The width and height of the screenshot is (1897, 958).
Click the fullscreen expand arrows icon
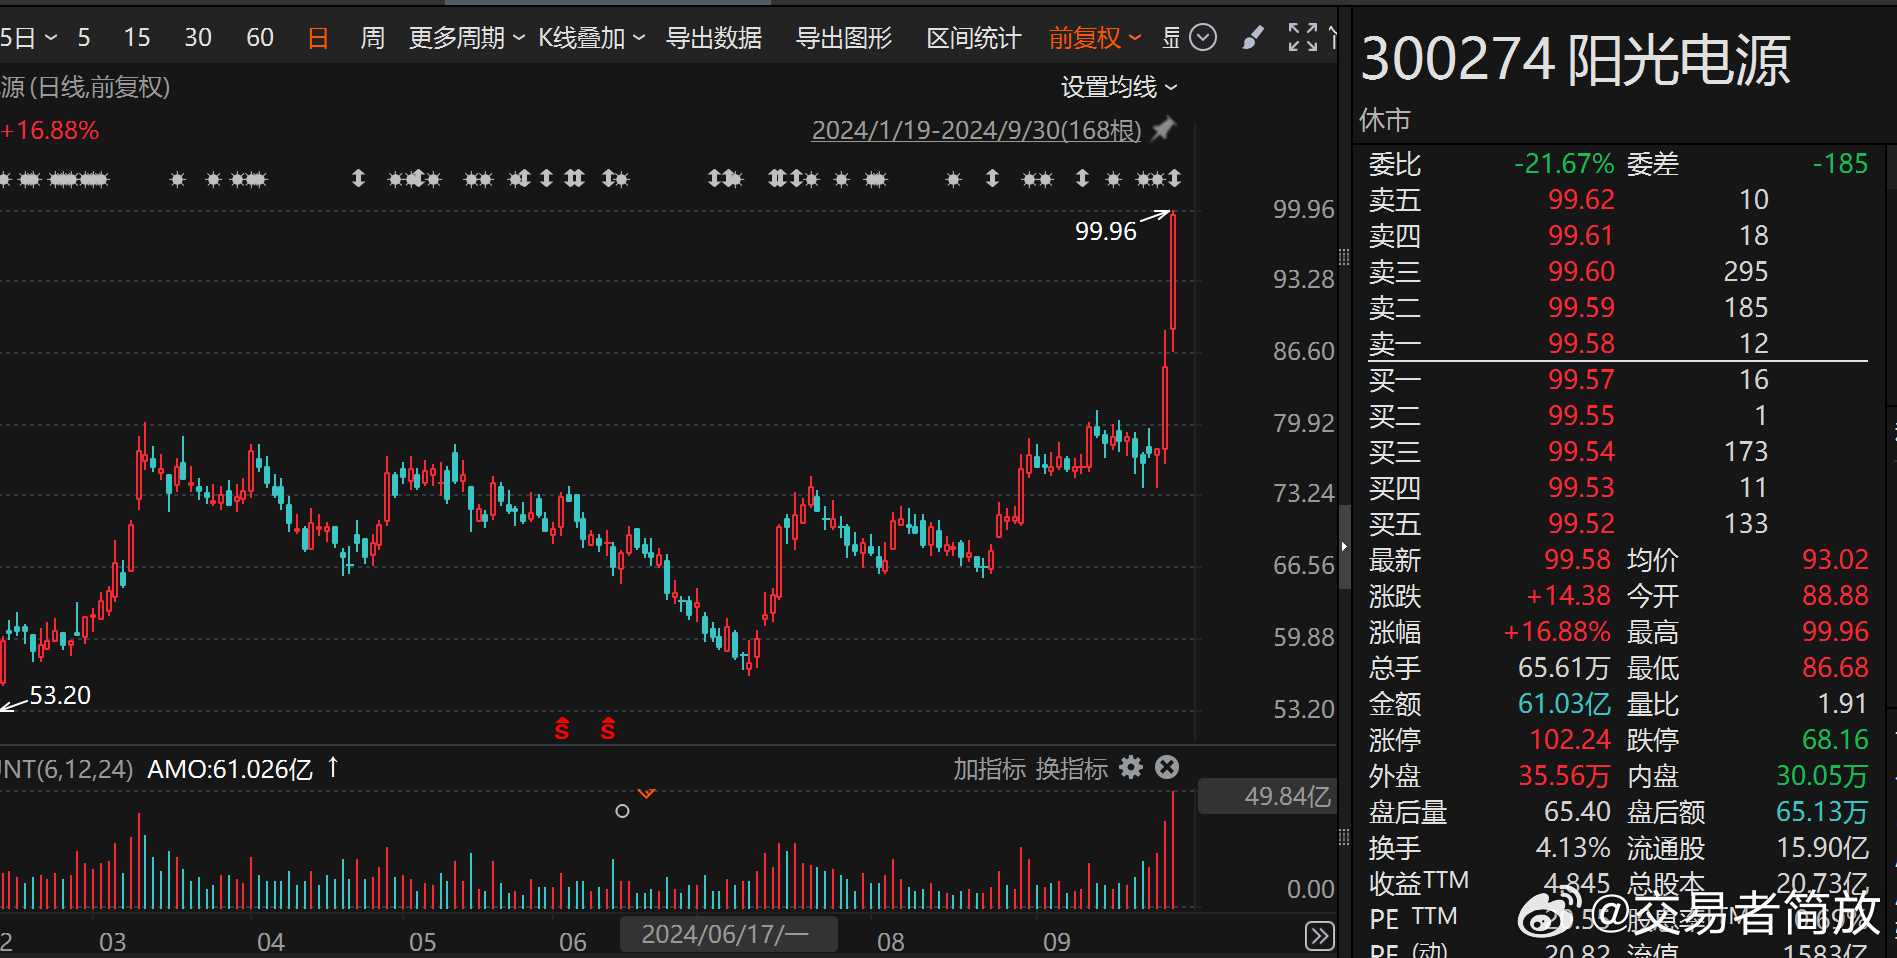click(1303, 38)
